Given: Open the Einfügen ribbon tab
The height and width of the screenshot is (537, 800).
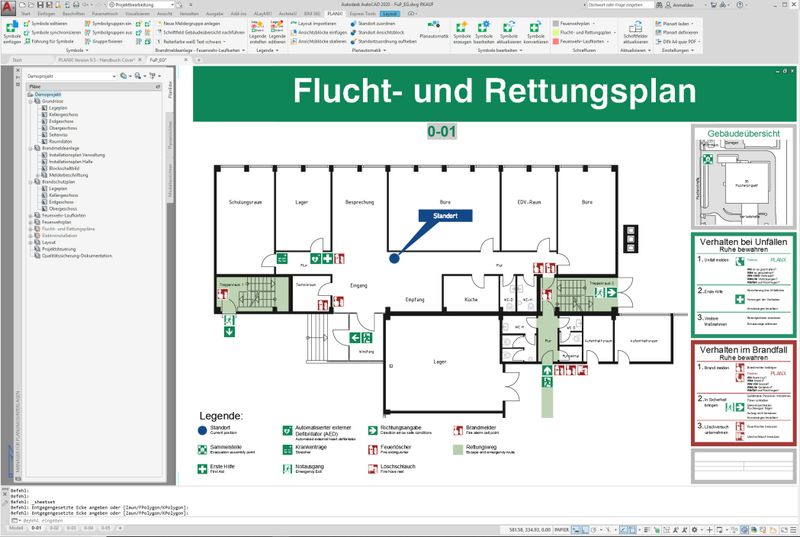Looking at the screenshot, I should [46, 14].
